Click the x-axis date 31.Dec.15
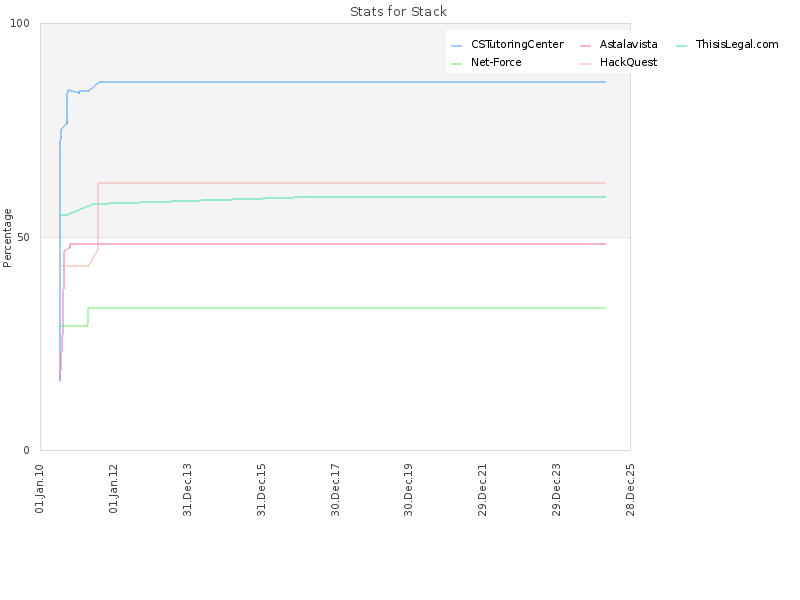Image resolution: width=800 pixels, height=600 pixels. point(261,489)
